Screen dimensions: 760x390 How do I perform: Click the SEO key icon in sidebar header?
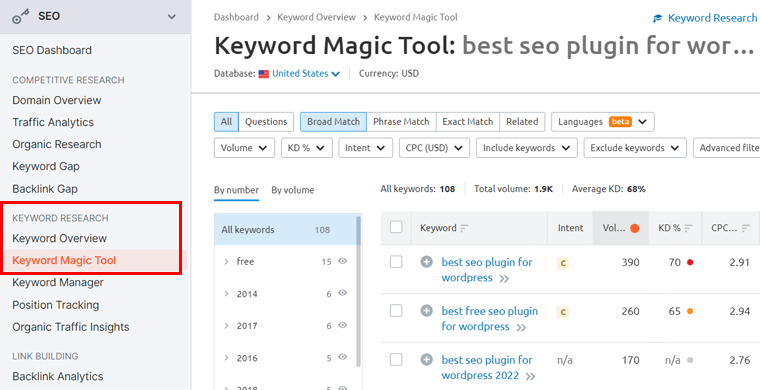coord(21,16)
